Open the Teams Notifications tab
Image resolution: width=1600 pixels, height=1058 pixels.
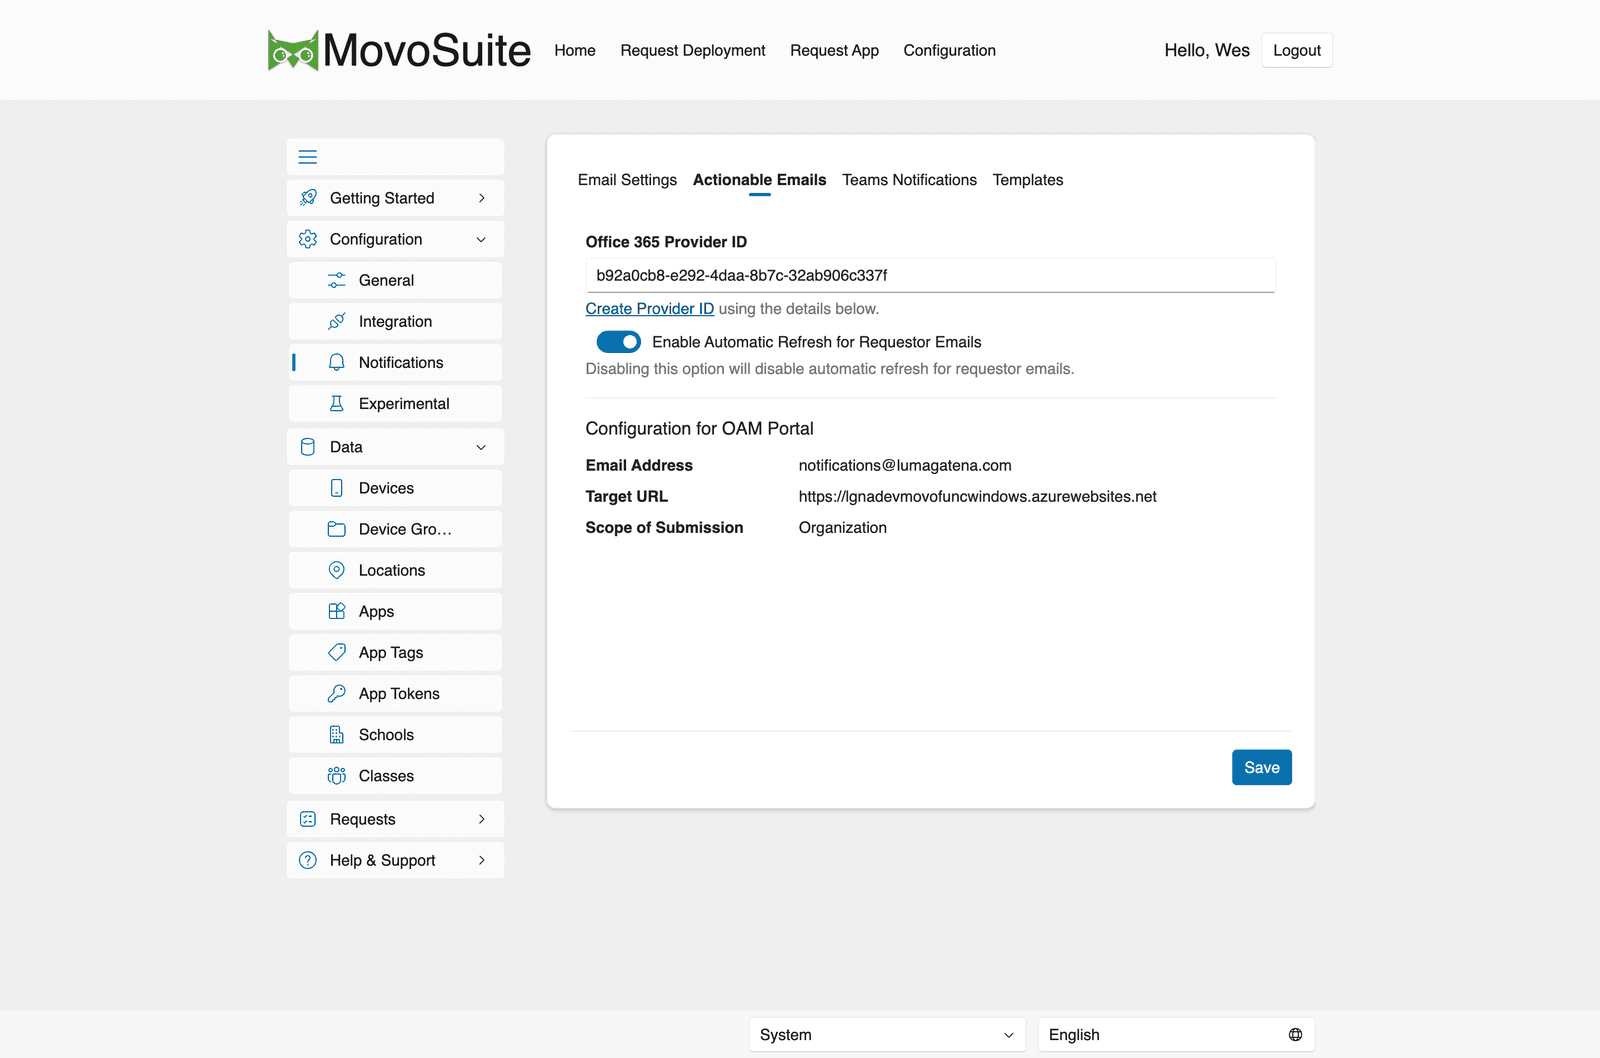coord(909,180)
